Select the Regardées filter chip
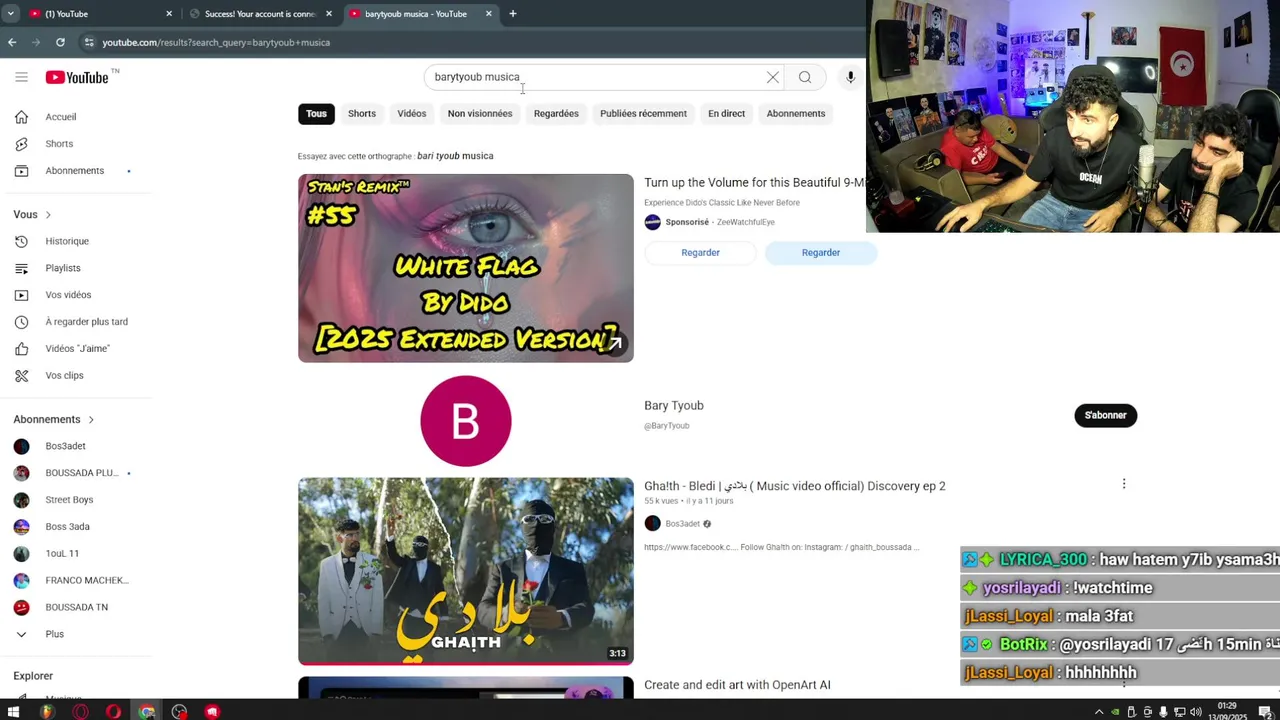Image resolution: width=1280 pixels, height=720 pixels. (556, 114)
